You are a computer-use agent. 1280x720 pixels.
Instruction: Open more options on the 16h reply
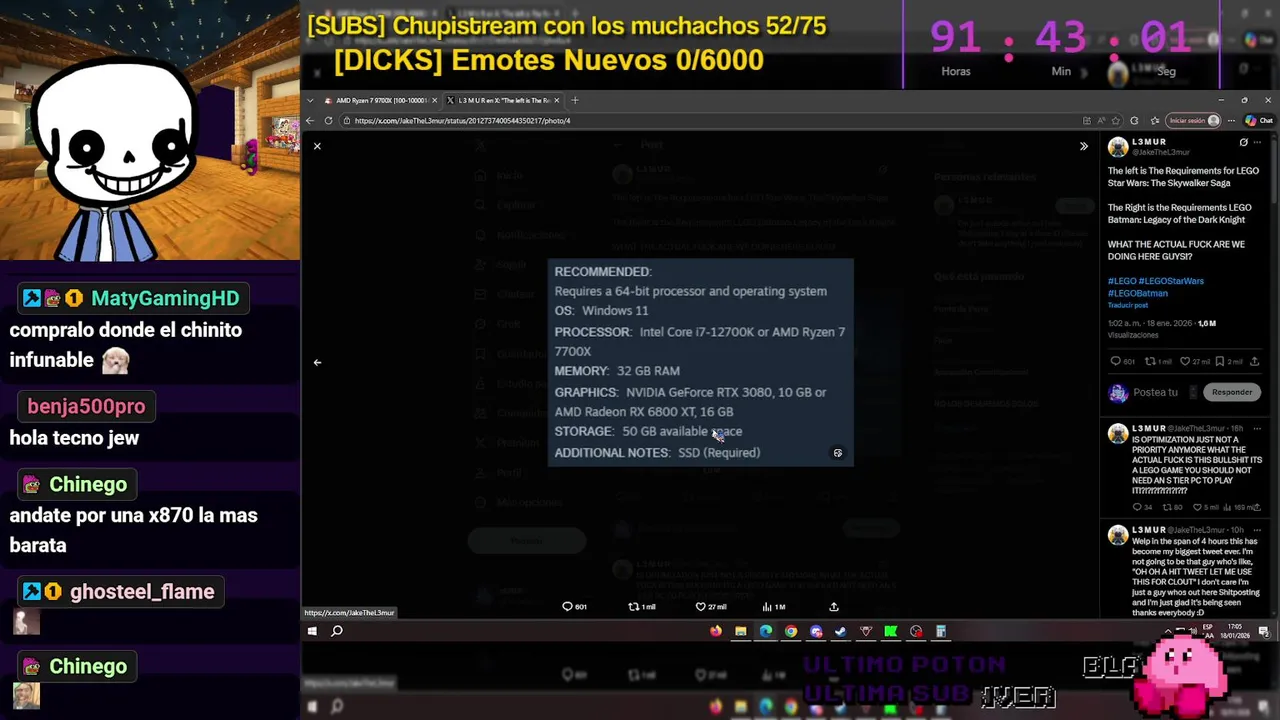pyautogui.click(x=1257, y=428)
